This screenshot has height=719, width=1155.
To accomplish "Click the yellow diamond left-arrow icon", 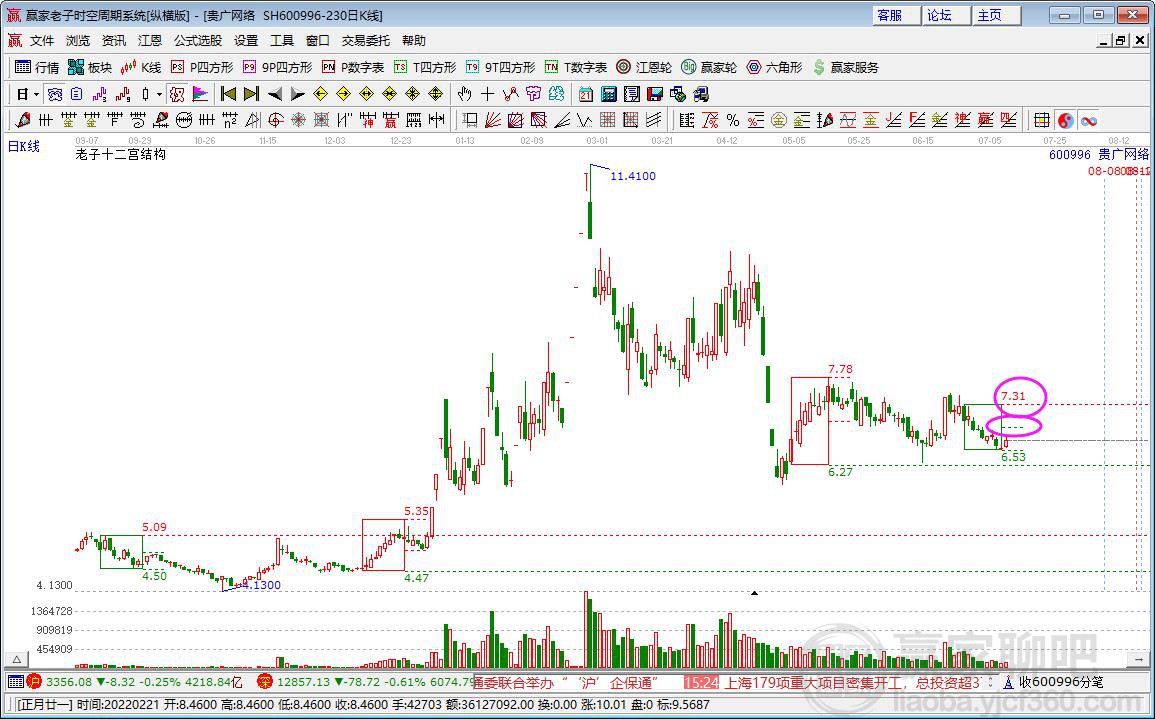I will (x=320, y=94).
